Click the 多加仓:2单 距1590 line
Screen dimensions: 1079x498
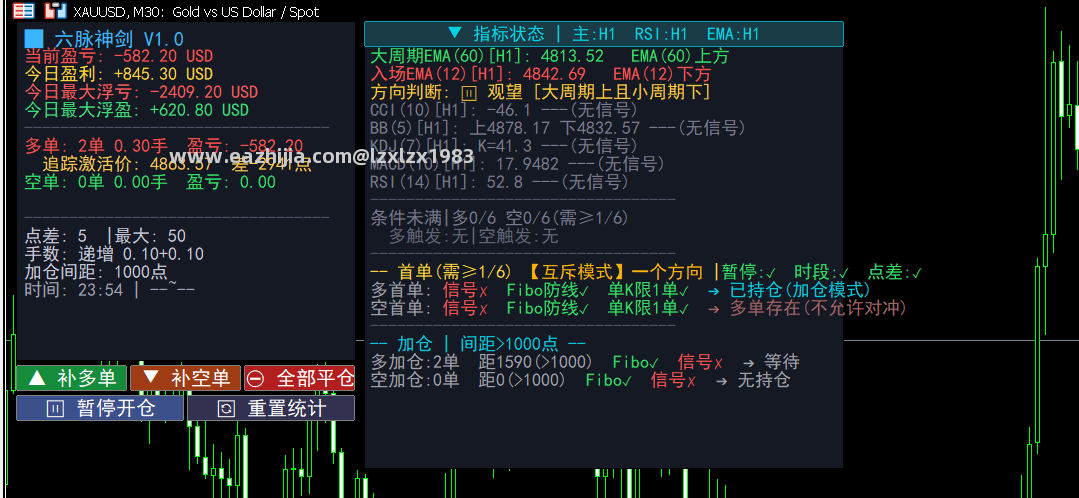pos(585,362)
